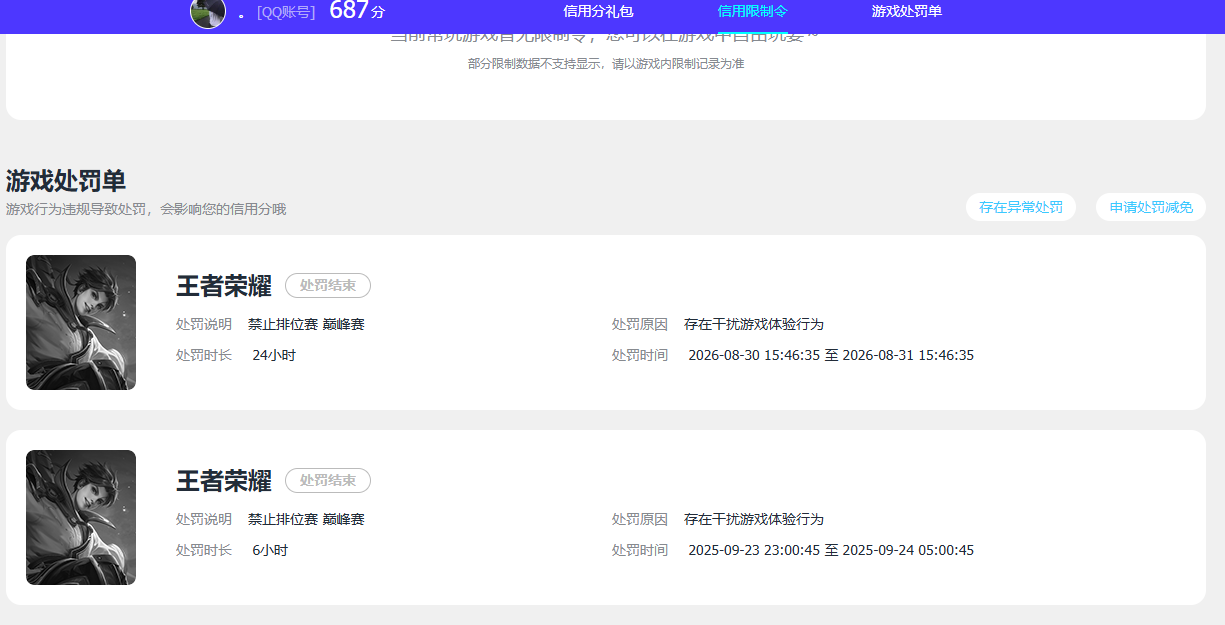Click 禁止排位赛 巅峰赛 in the 24小时 card
The width and height of the screenshot is (1225, 625).
point(306,324)
